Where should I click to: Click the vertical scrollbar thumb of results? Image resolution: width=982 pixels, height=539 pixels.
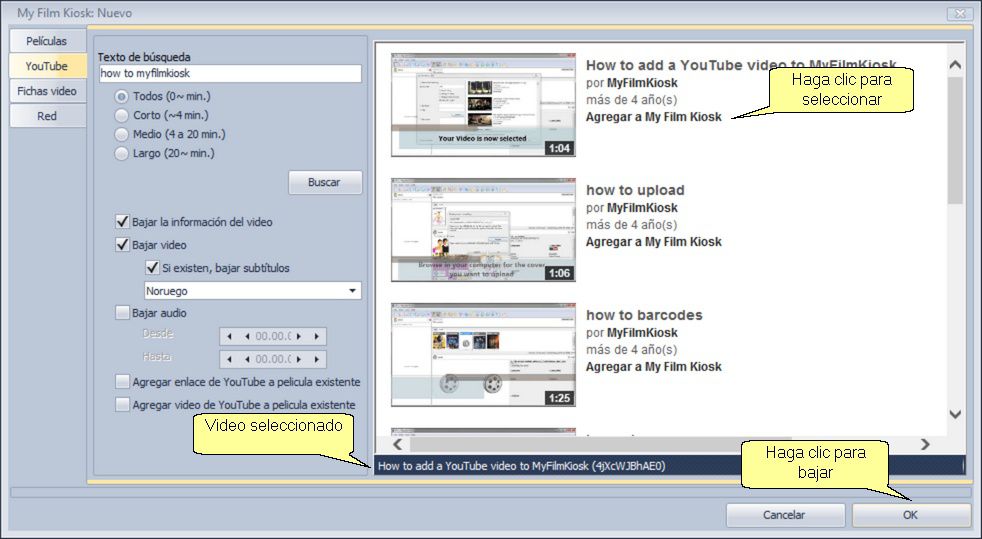(x=955, y=140)
